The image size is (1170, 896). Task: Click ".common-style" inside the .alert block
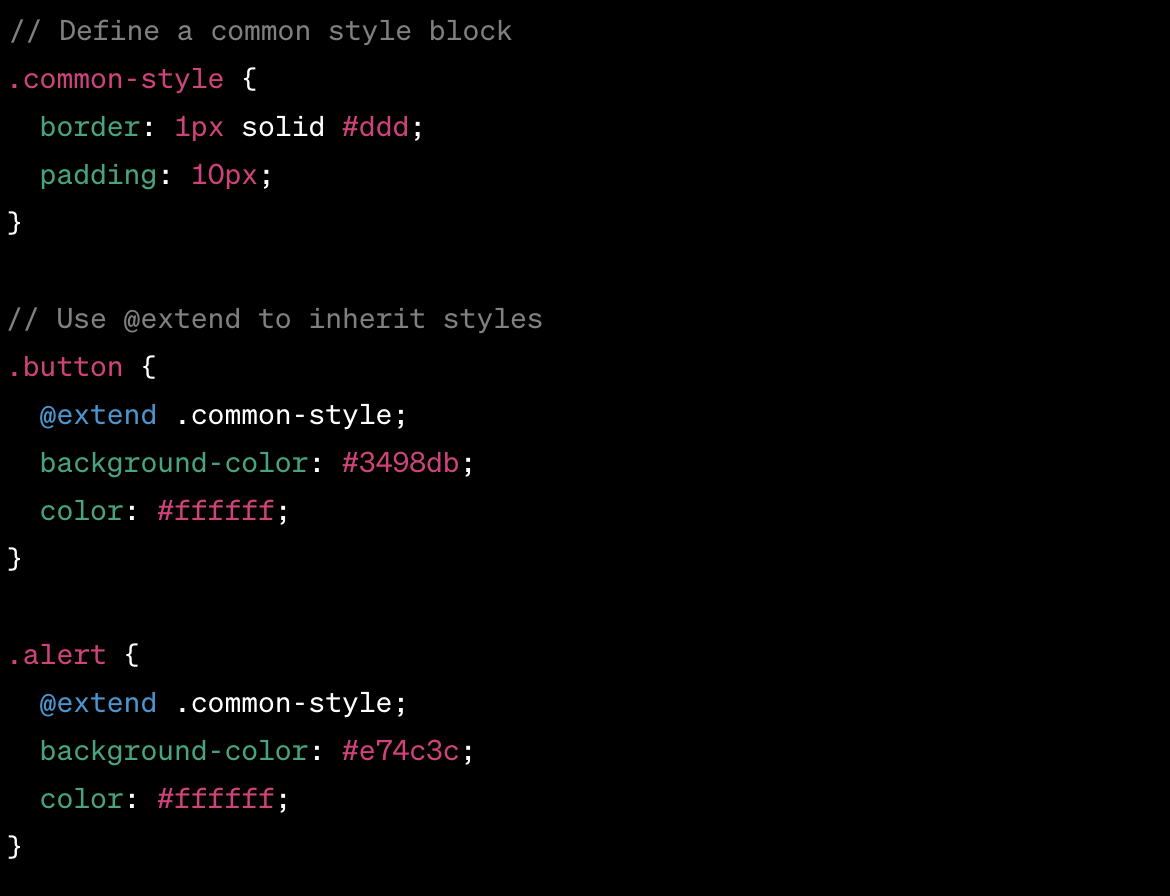[x=284, y=703]
